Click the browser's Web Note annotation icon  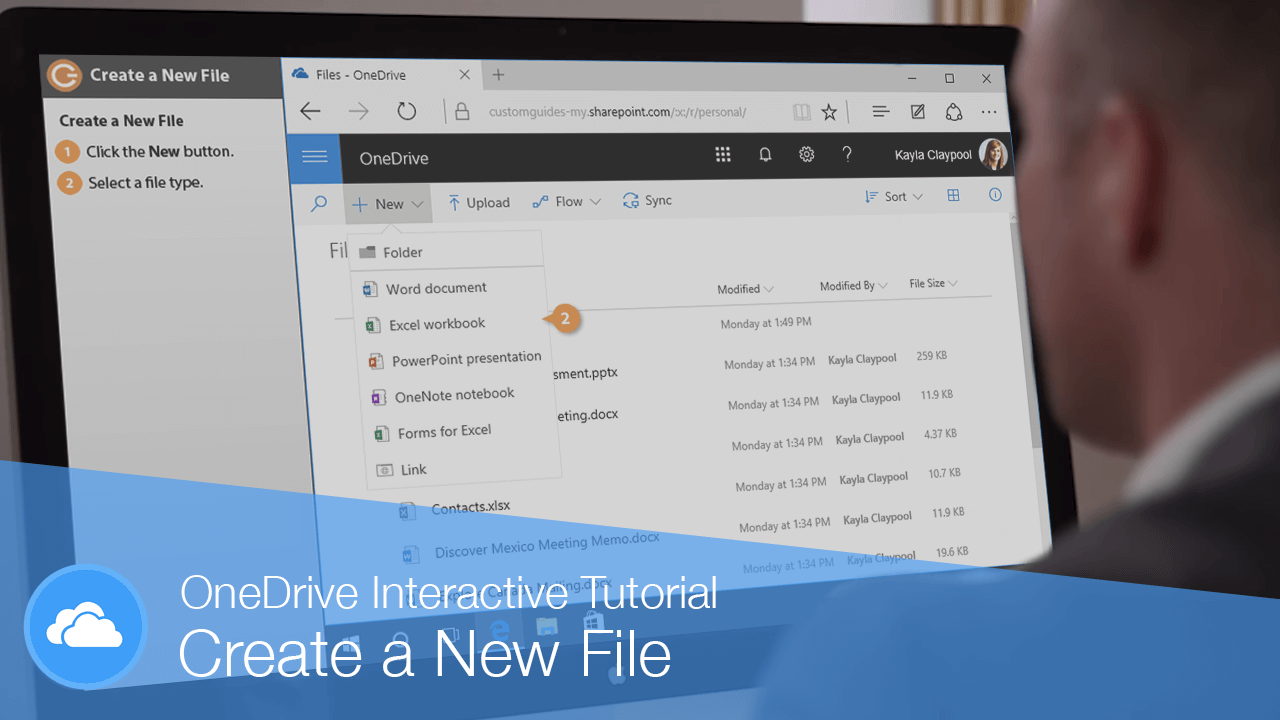(x=917, y=111)
